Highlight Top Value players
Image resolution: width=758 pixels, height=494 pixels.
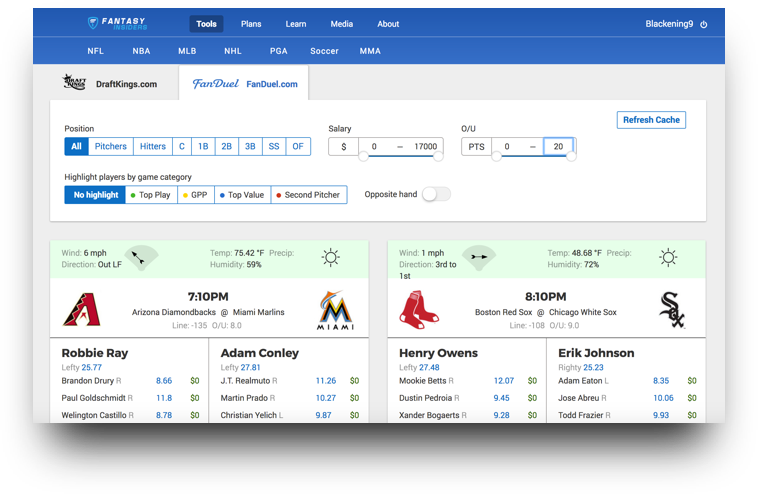242,195
